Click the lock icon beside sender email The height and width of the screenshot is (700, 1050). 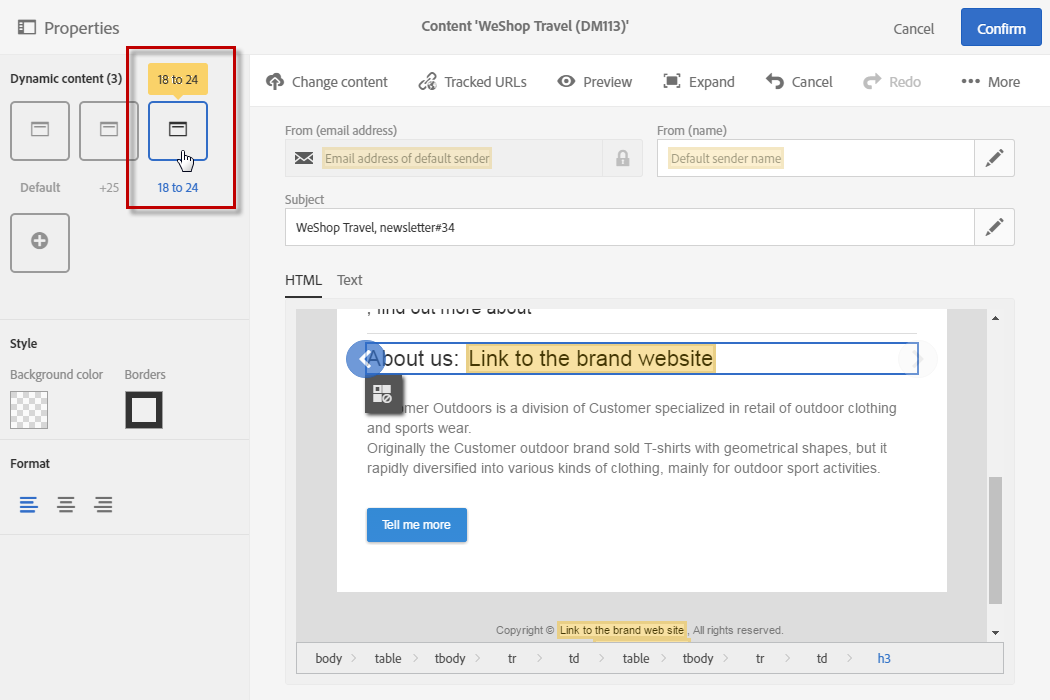[x=622, y=158]
